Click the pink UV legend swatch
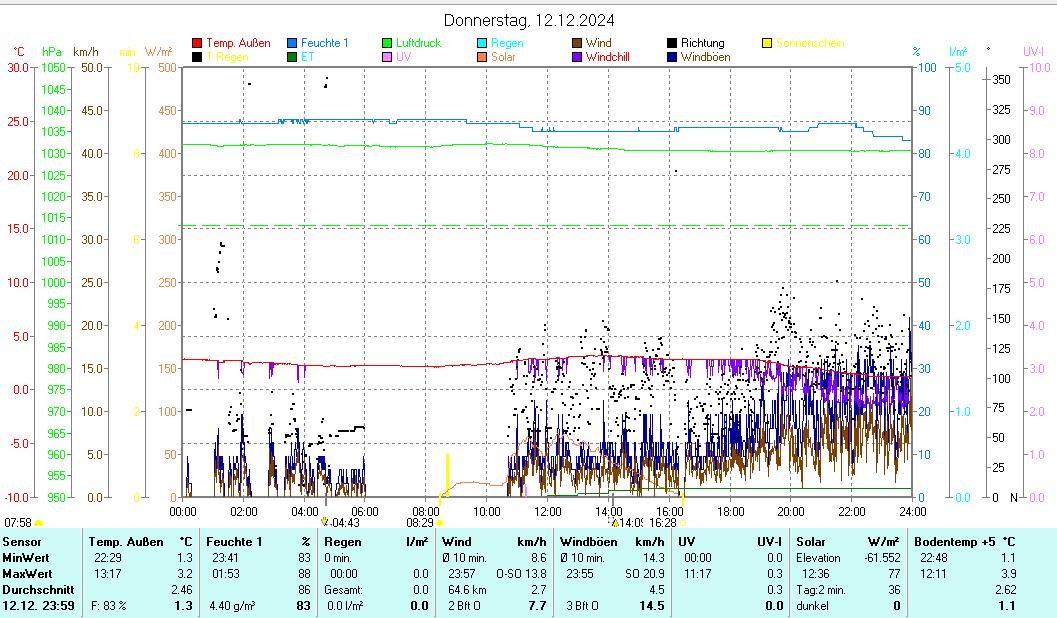 tap(387, 58)
